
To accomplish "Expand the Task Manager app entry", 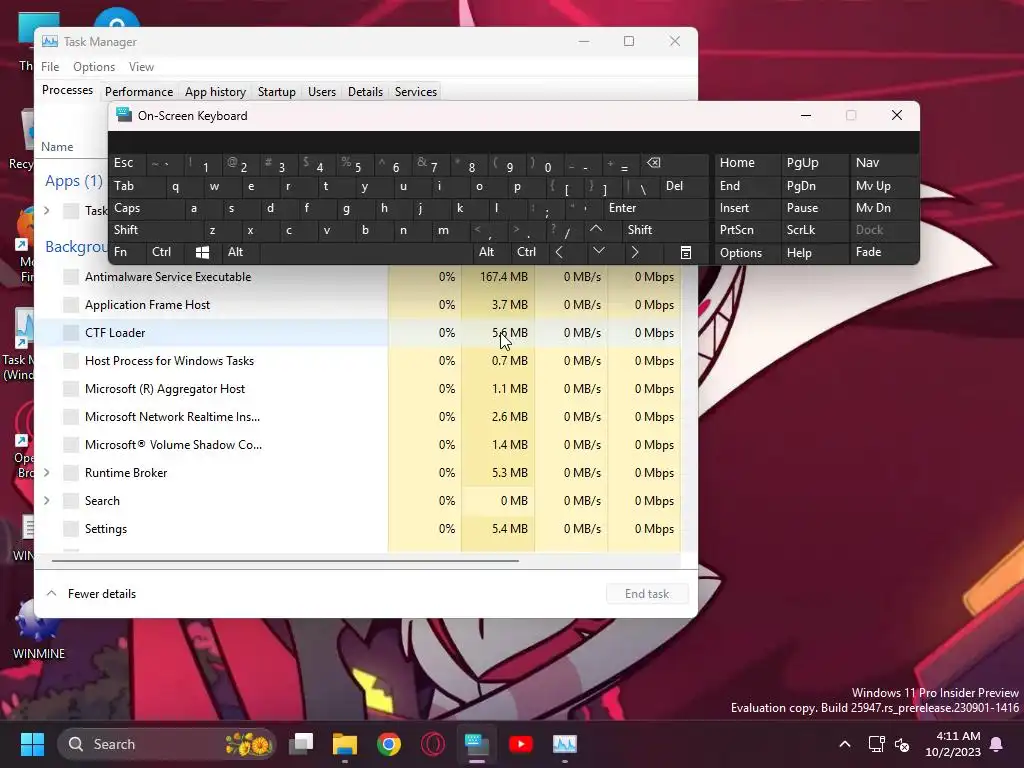I will [47, 210].
